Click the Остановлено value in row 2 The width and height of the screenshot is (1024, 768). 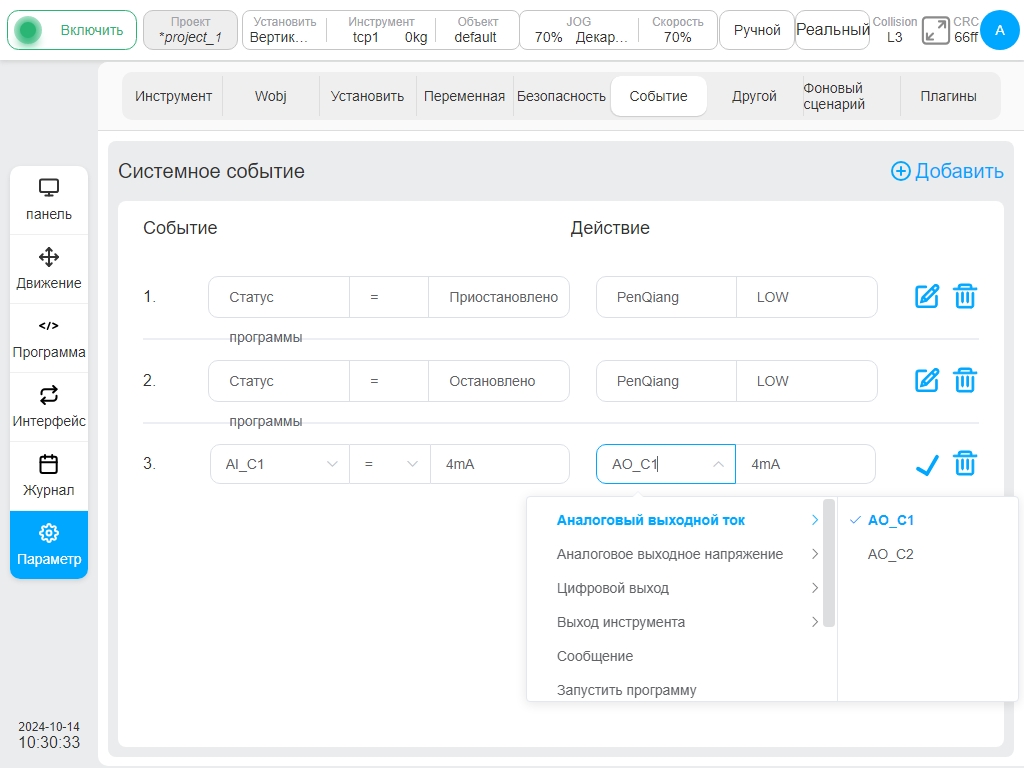[x=499, y=381]
